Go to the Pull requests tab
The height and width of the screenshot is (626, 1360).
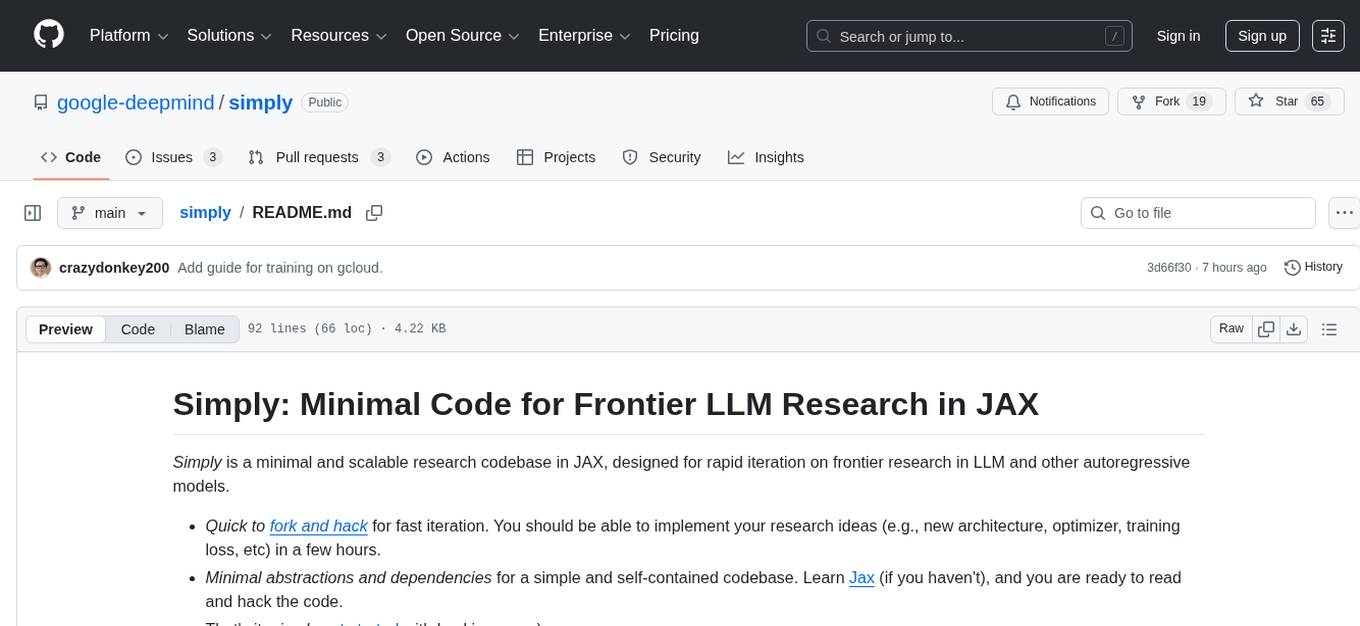click(317, 157)
